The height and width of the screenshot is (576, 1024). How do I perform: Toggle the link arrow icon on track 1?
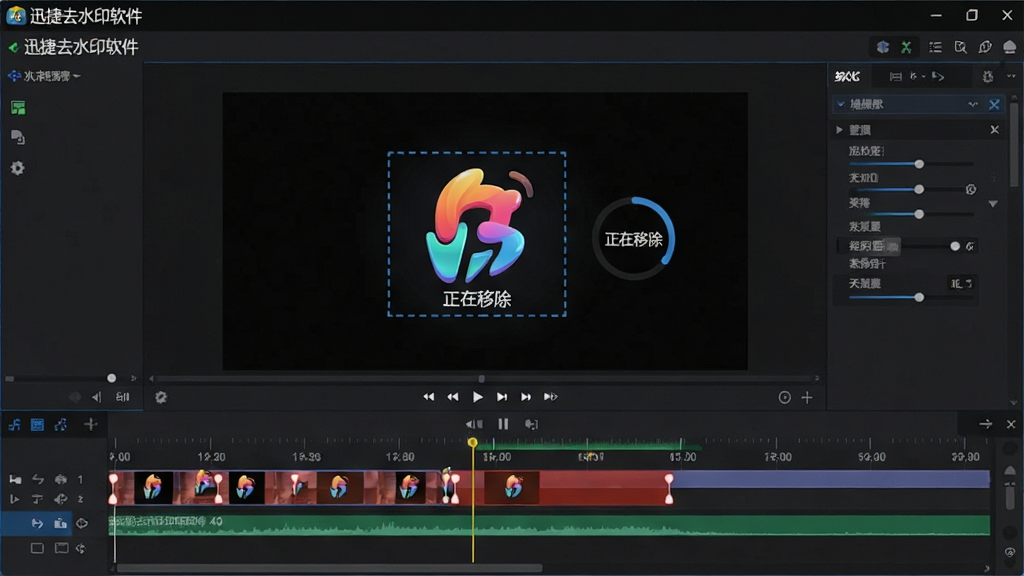pos(38,479)
